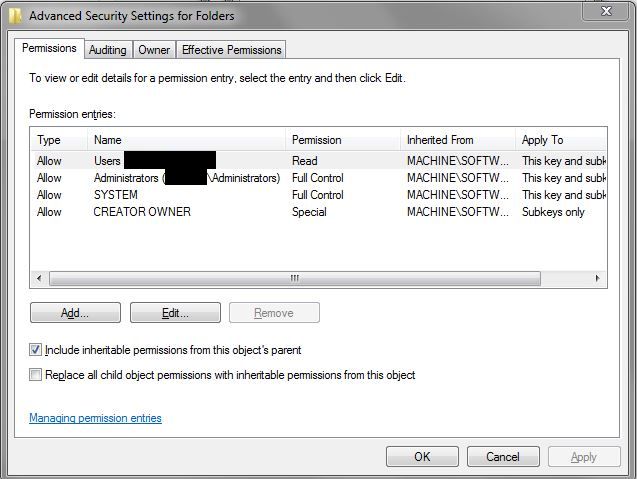Viewport: 637px width, 479px height.
Task: Click the horizontal scrollbar thumb
Action: 294,278
